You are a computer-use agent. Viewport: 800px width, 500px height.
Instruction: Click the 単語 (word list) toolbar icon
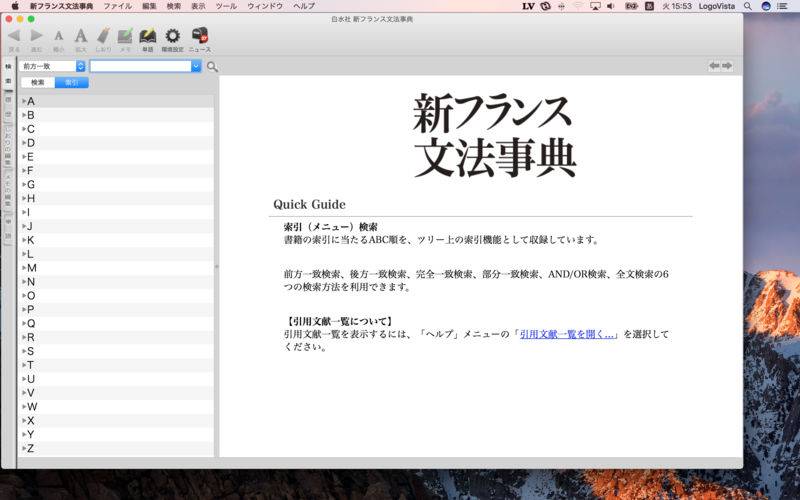[x=148, y=37]
